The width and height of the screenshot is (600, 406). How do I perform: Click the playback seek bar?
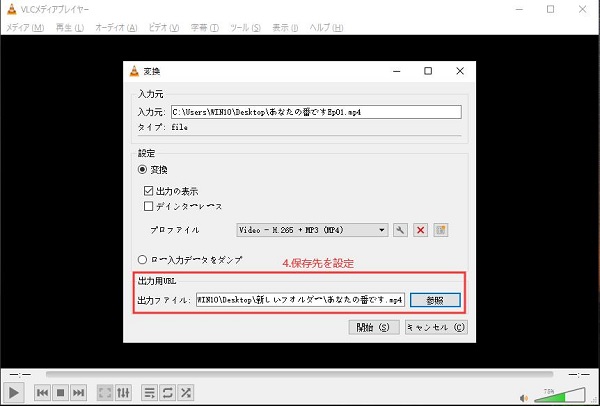(299, 374)
